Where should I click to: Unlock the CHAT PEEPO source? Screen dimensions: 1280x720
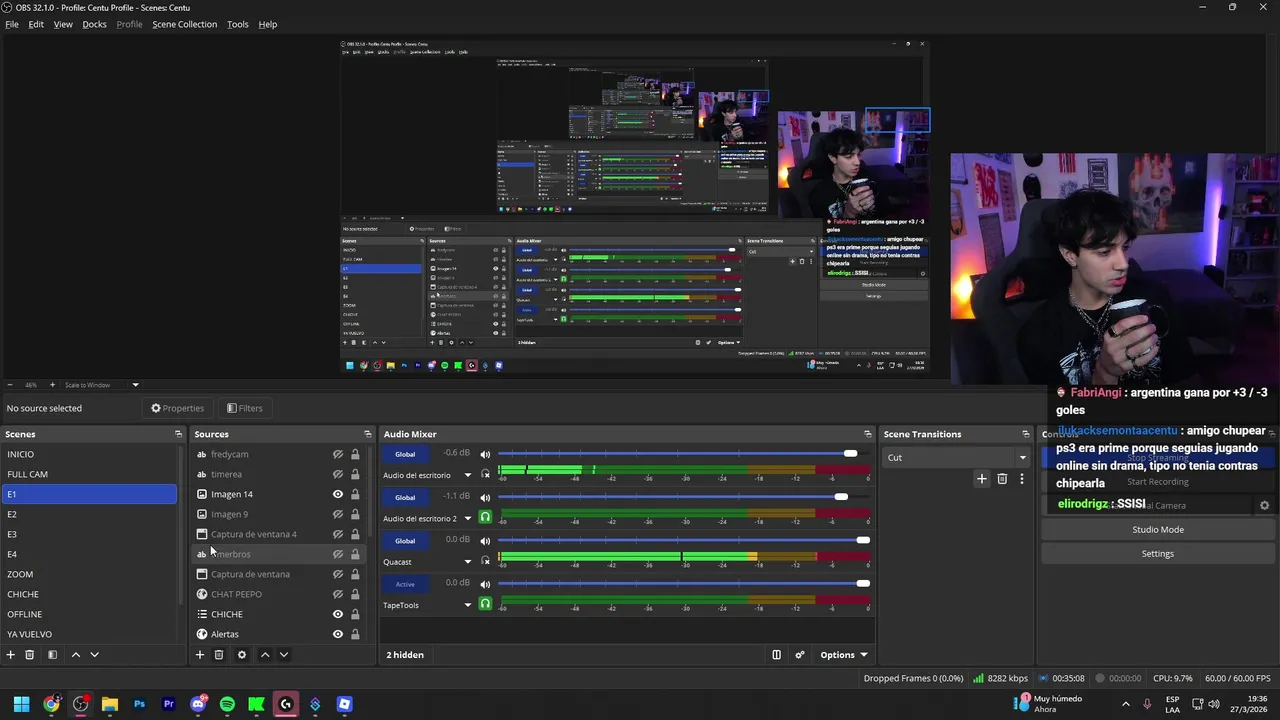point(355,594)
